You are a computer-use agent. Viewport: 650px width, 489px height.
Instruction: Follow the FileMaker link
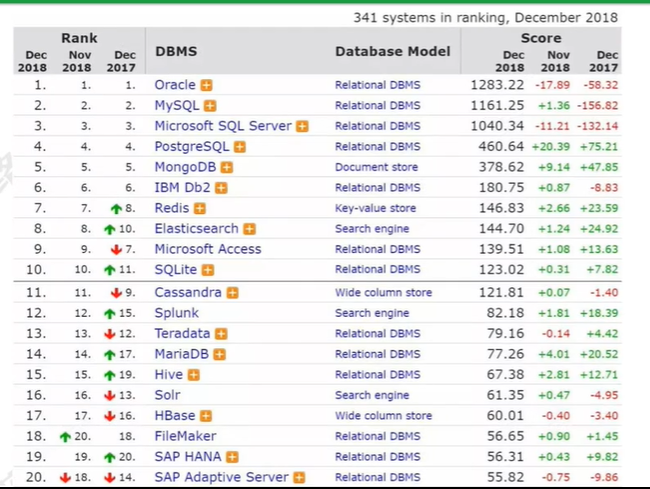point(185,436)
